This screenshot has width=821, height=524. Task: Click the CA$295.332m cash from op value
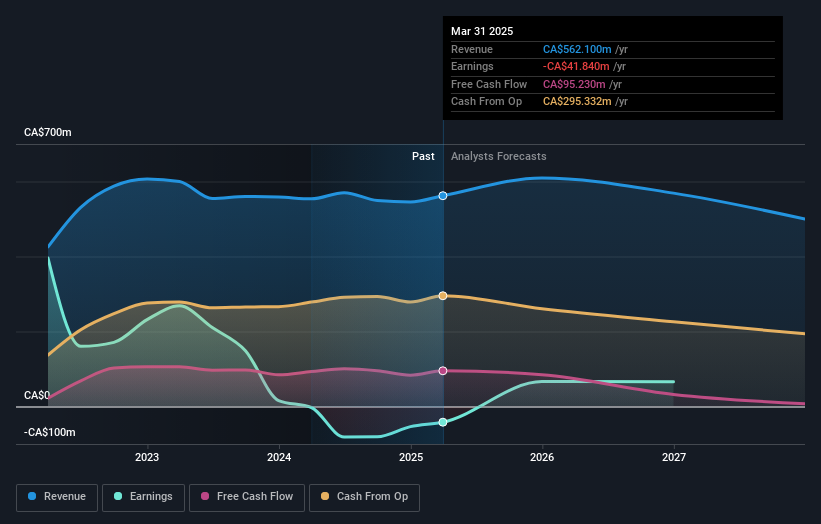(x=577, y=102)
